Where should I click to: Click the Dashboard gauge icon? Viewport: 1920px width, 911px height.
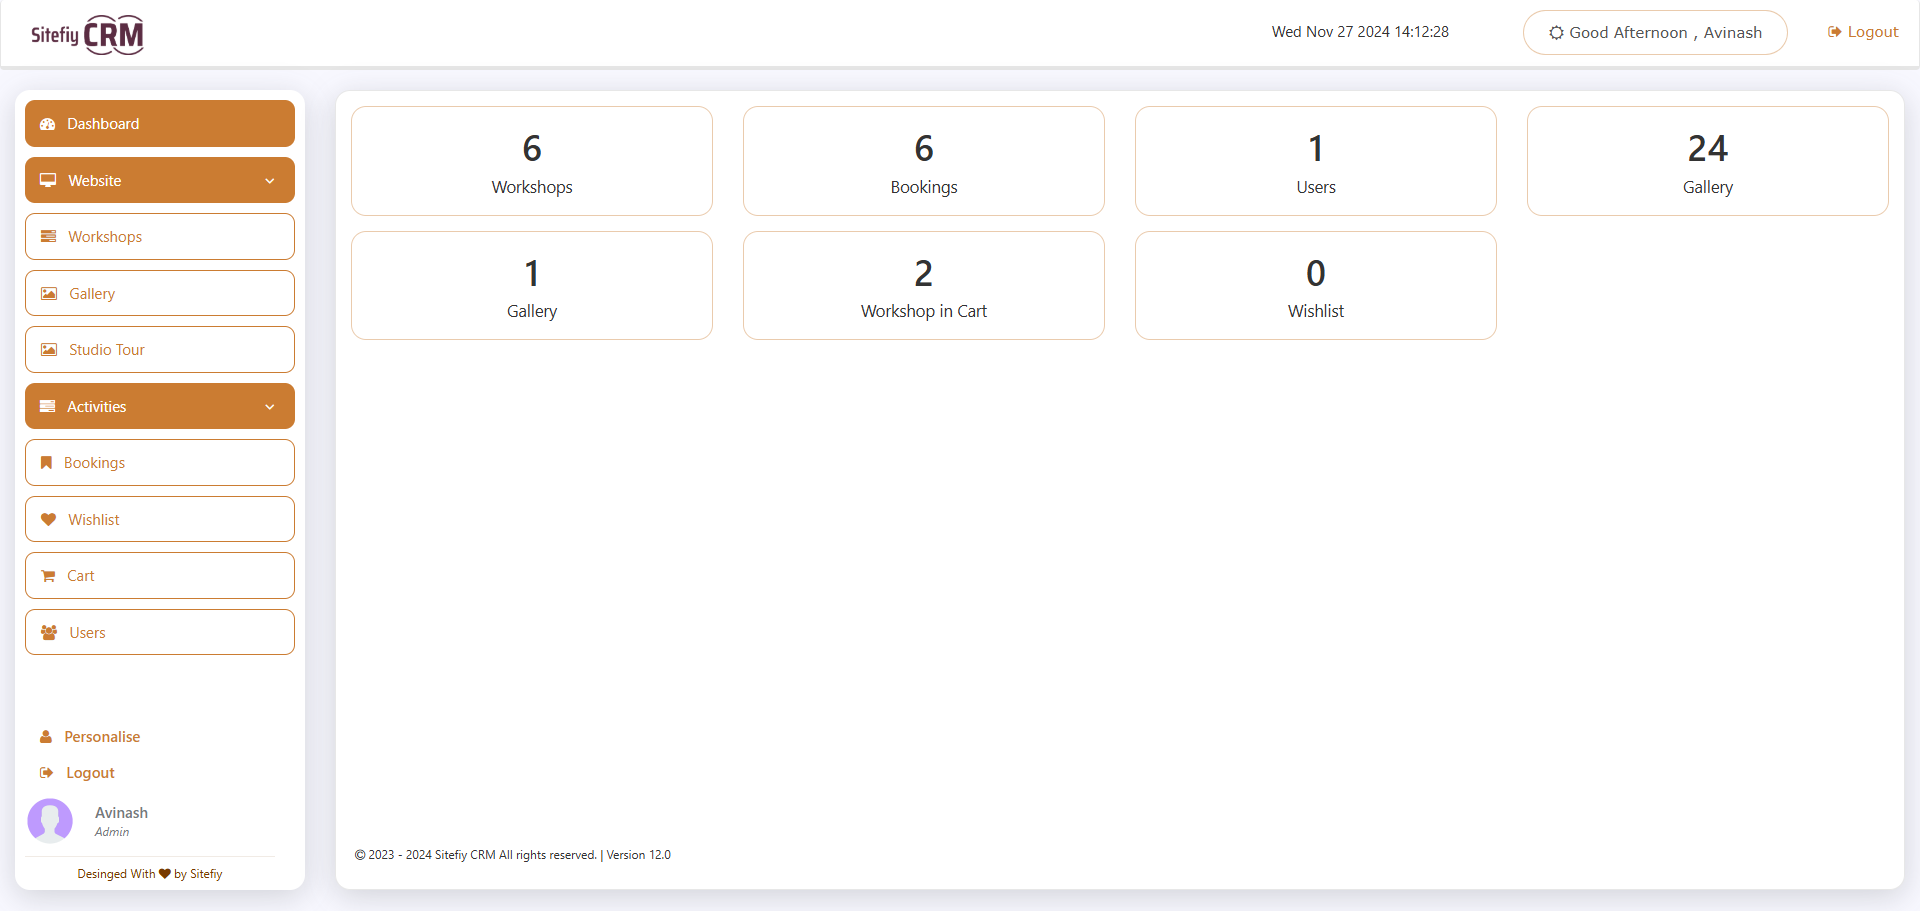click(x=47, y=124)
